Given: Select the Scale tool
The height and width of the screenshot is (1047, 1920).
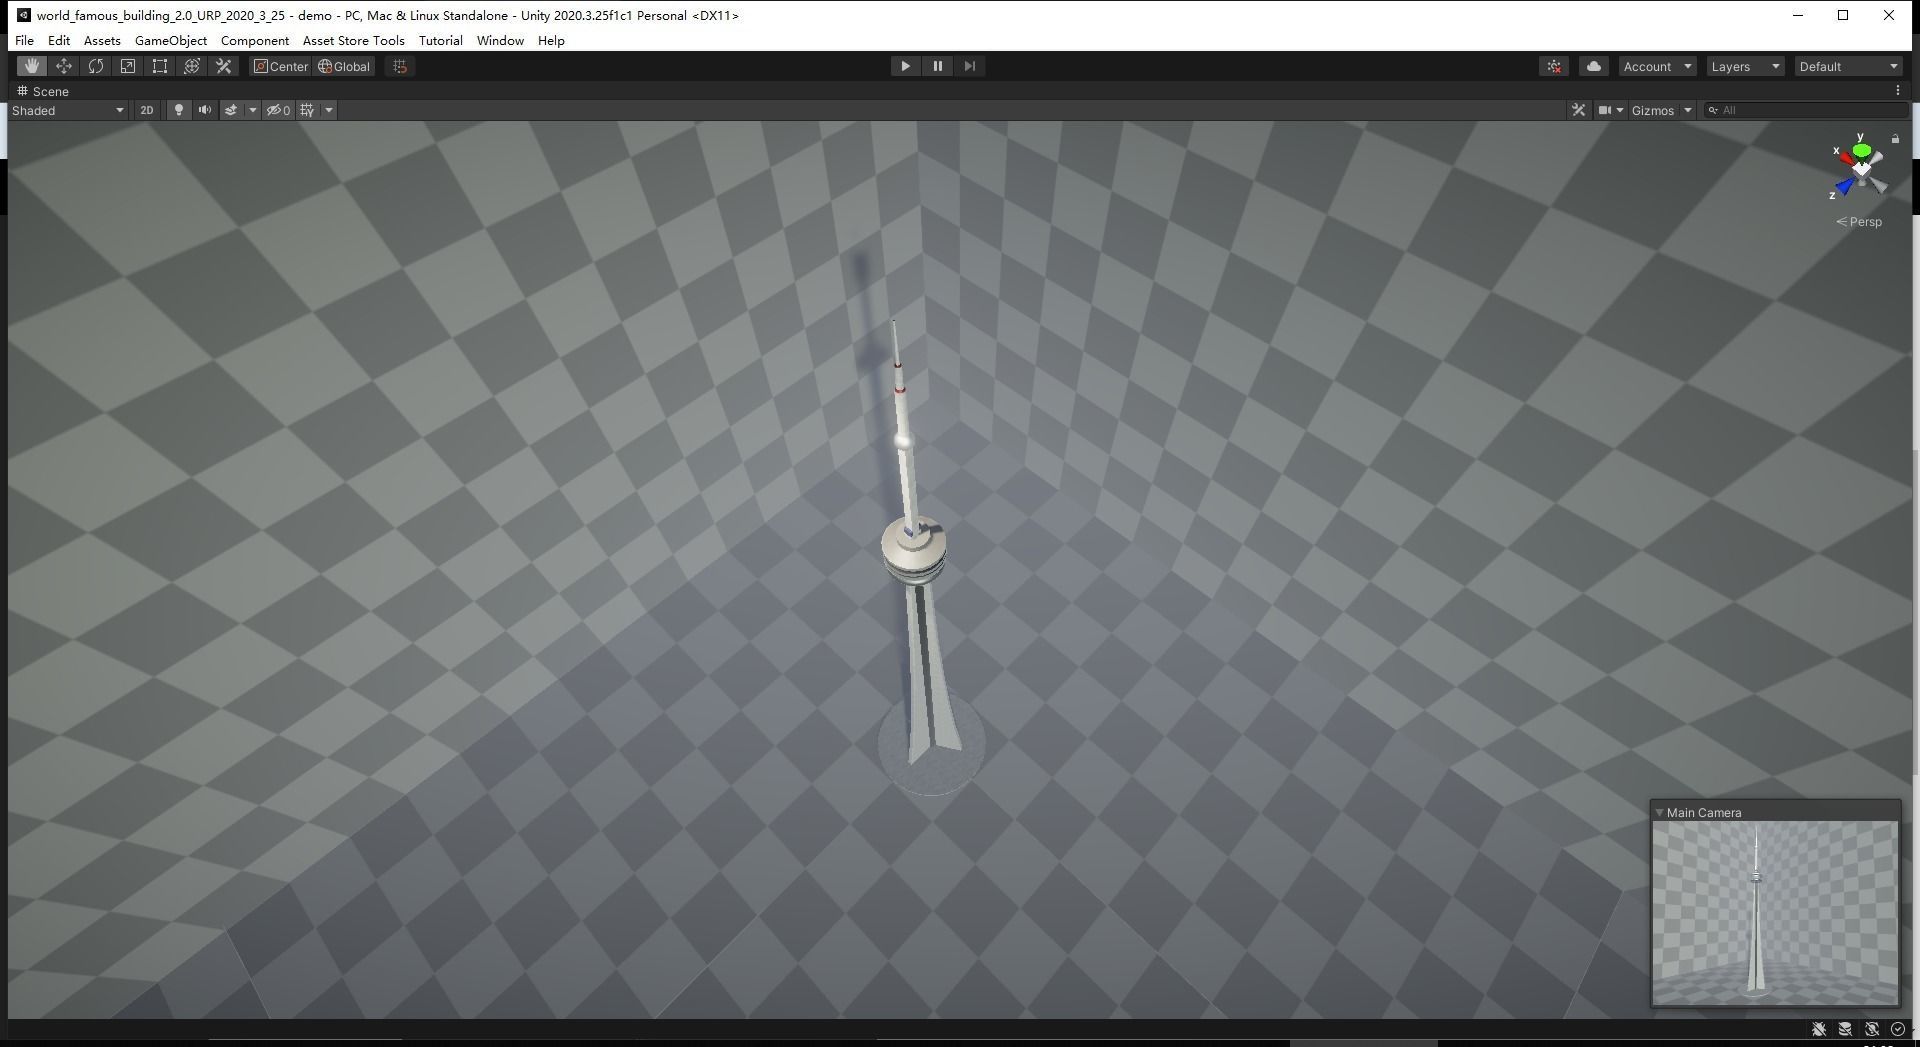Looking at the screenshot, I should click(128, 66).
